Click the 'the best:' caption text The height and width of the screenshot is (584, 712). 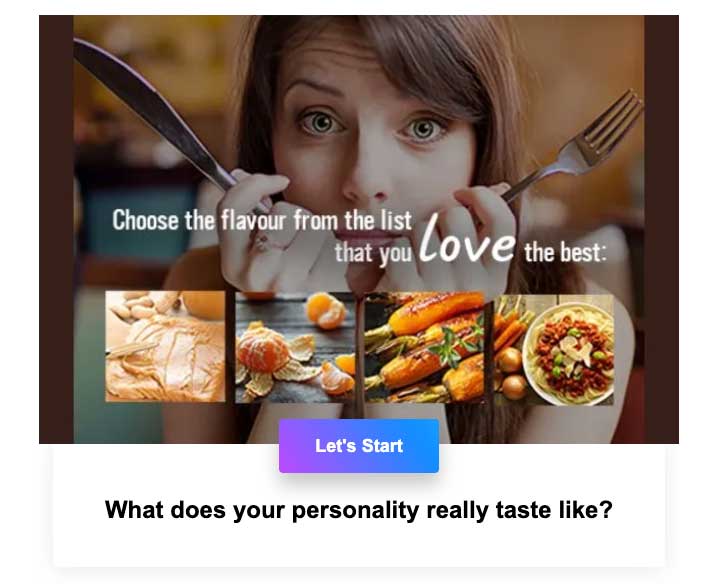pos(565,252)
